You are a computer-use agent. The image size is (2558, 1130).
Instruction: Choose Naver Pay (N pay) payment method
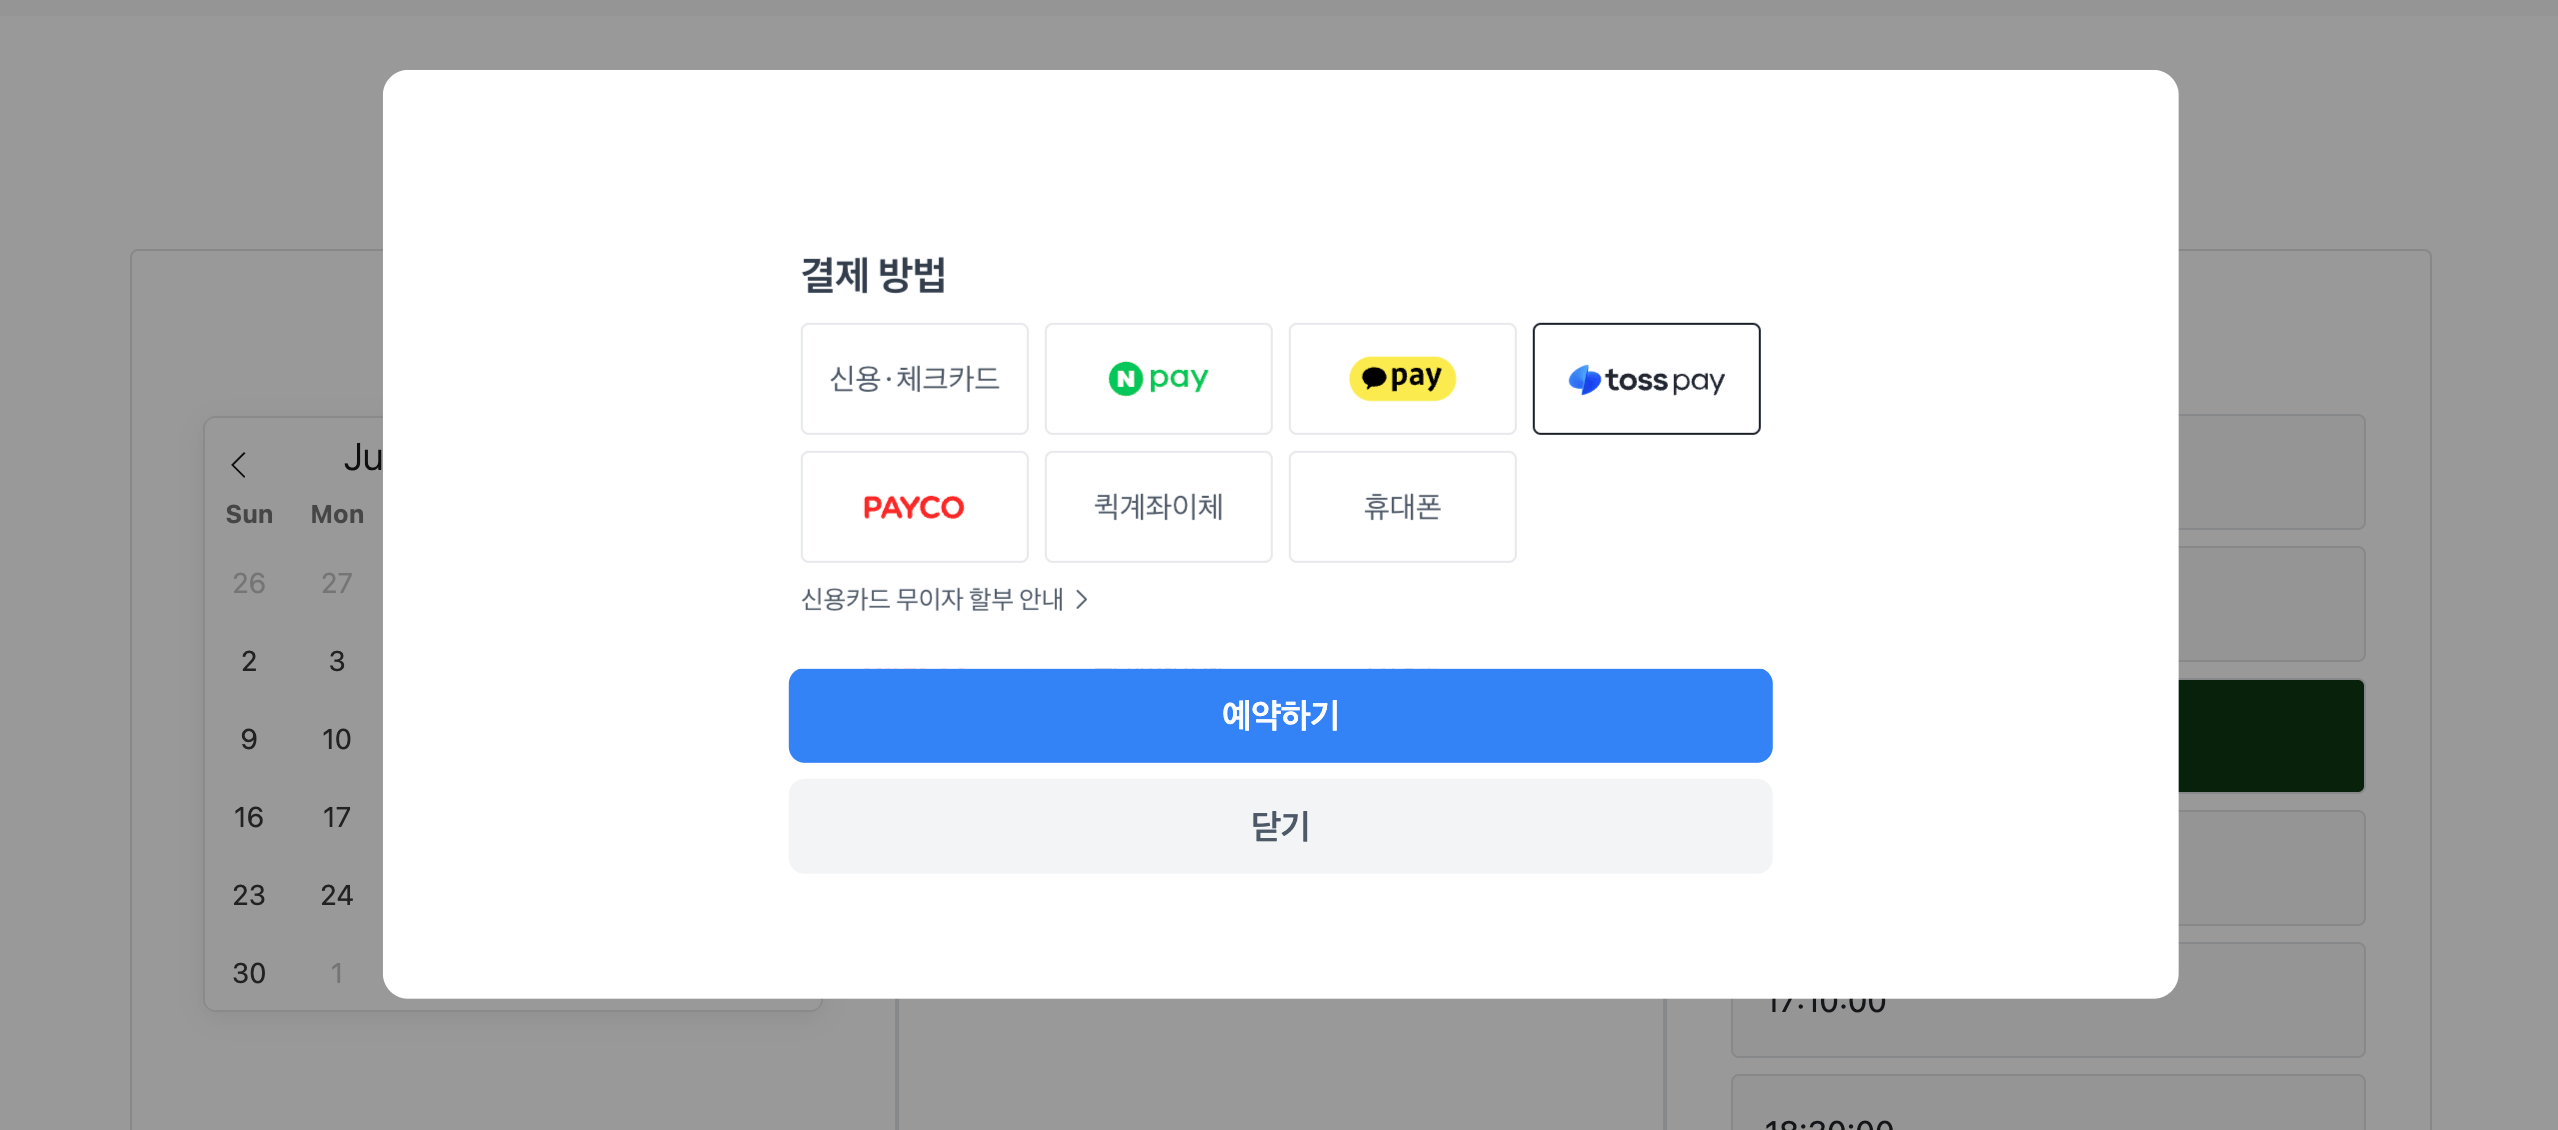(x=1158, y=379)
